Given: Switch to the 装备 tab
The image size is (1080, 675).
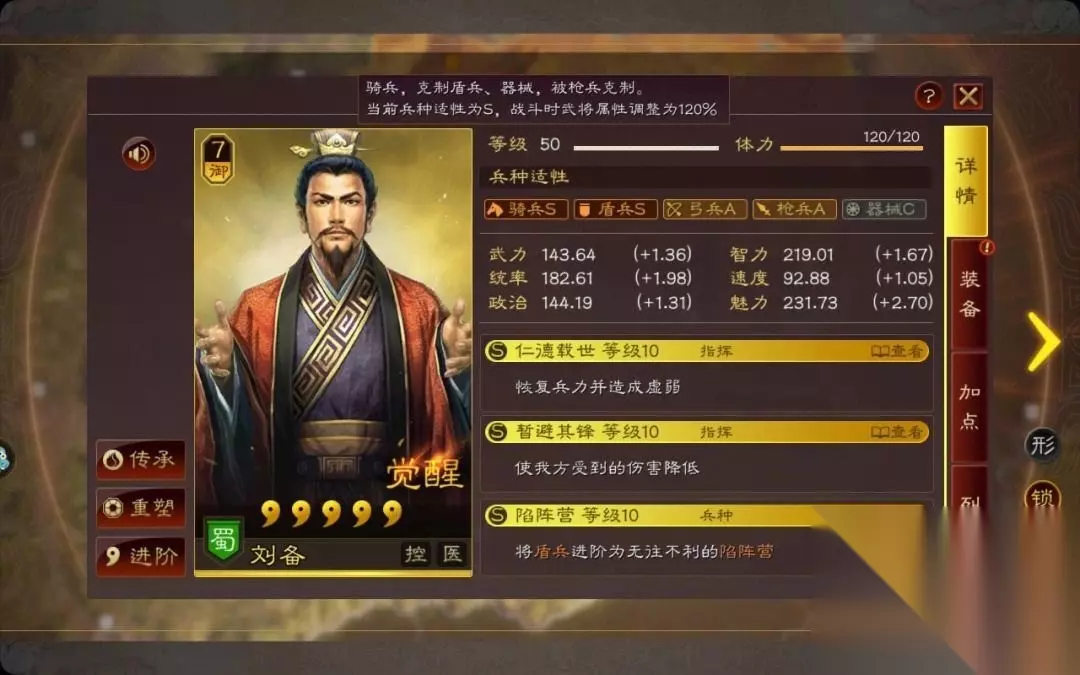Looking at the screenshot, I should [969, 294].
